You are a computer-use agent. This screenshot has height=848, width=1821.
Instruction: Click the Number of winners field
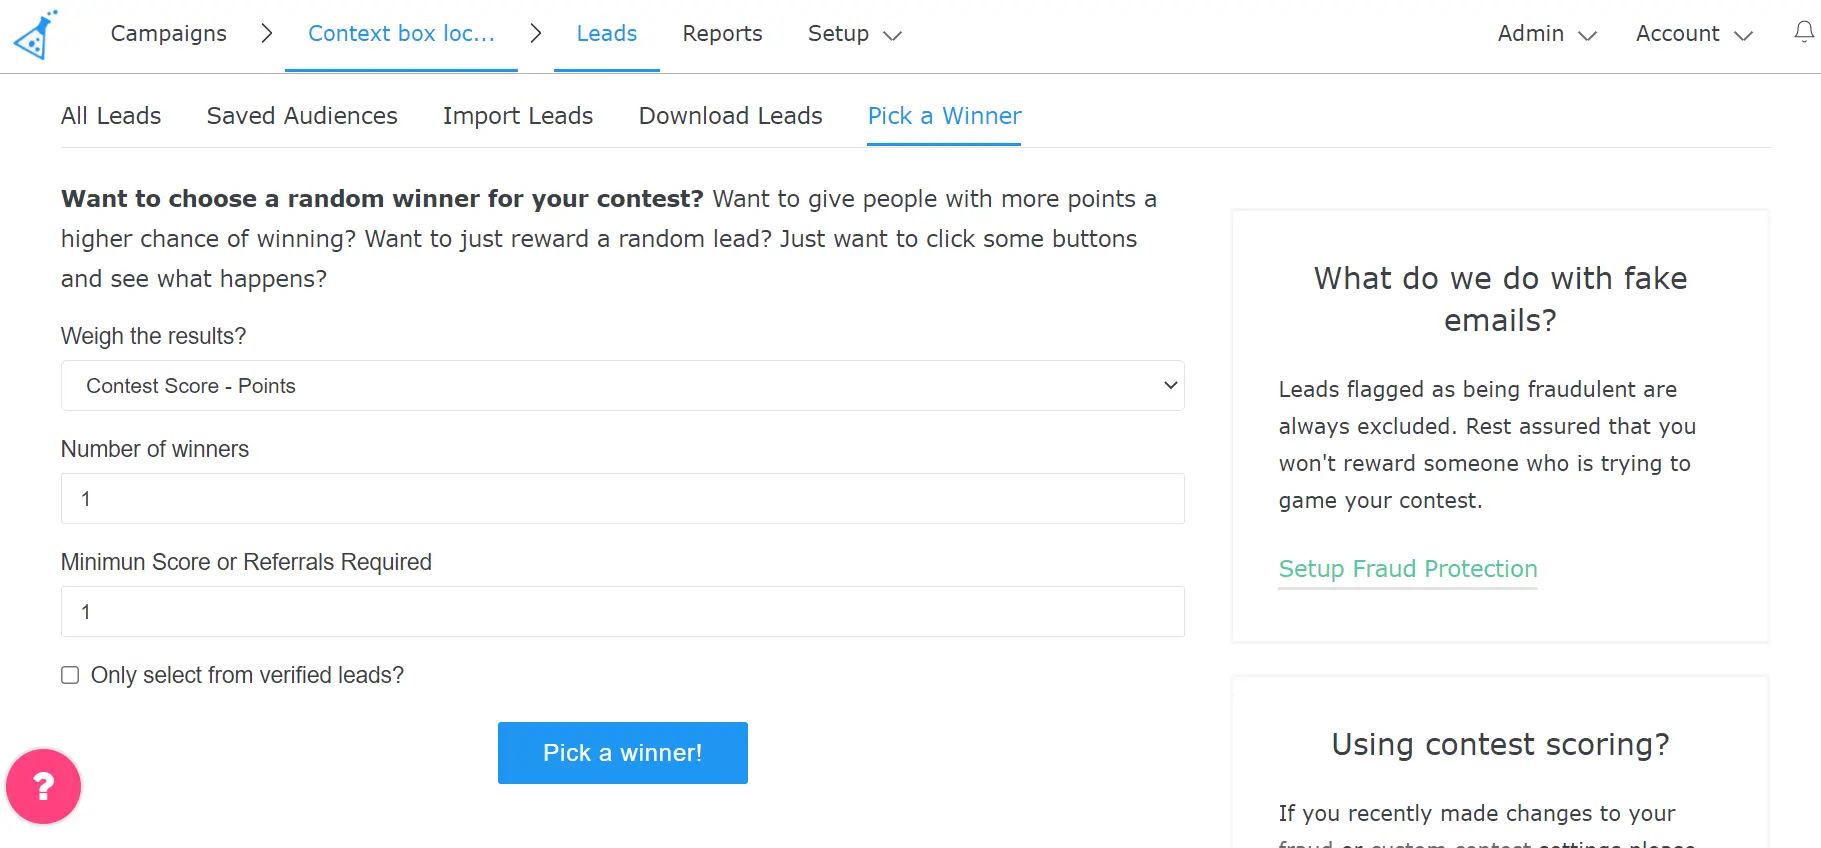pyautogui.click(x=622, y=499)
